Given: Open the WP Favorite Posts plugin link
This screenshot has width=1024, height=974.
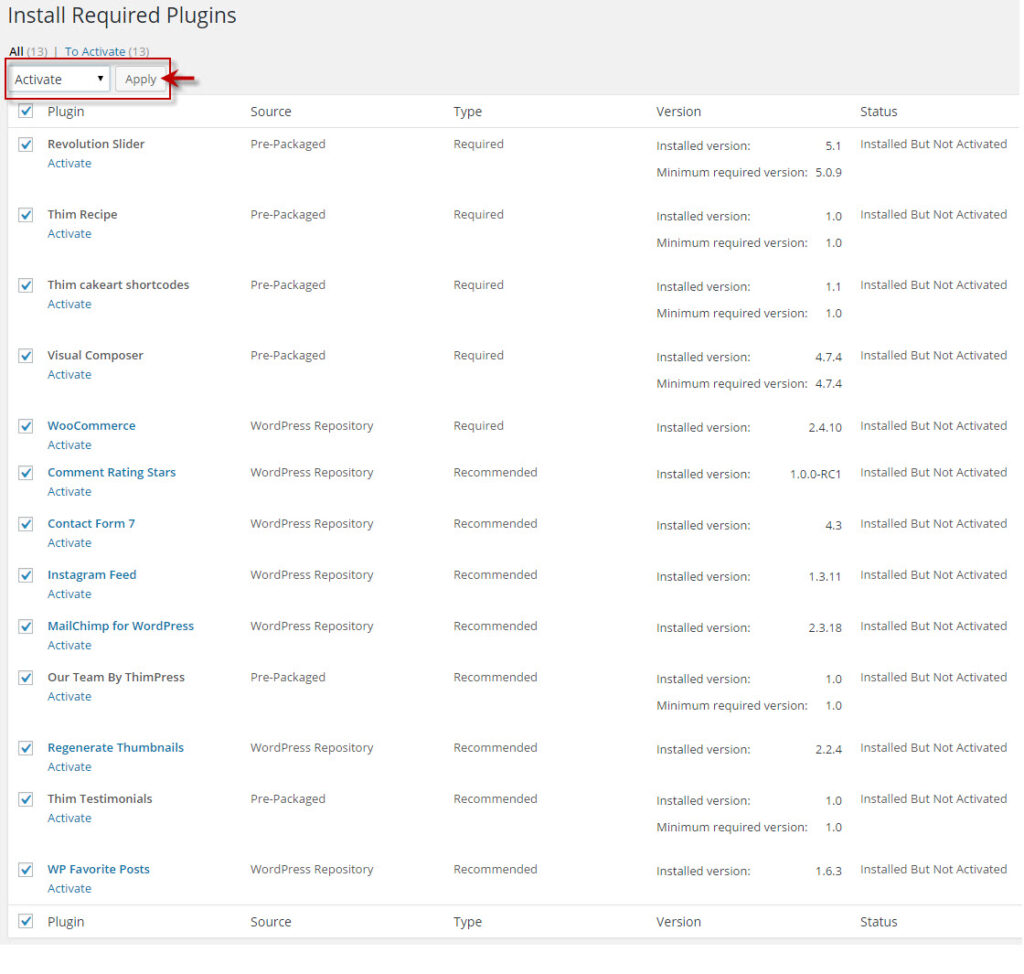Looking at the screenshot, I should 99,869.
